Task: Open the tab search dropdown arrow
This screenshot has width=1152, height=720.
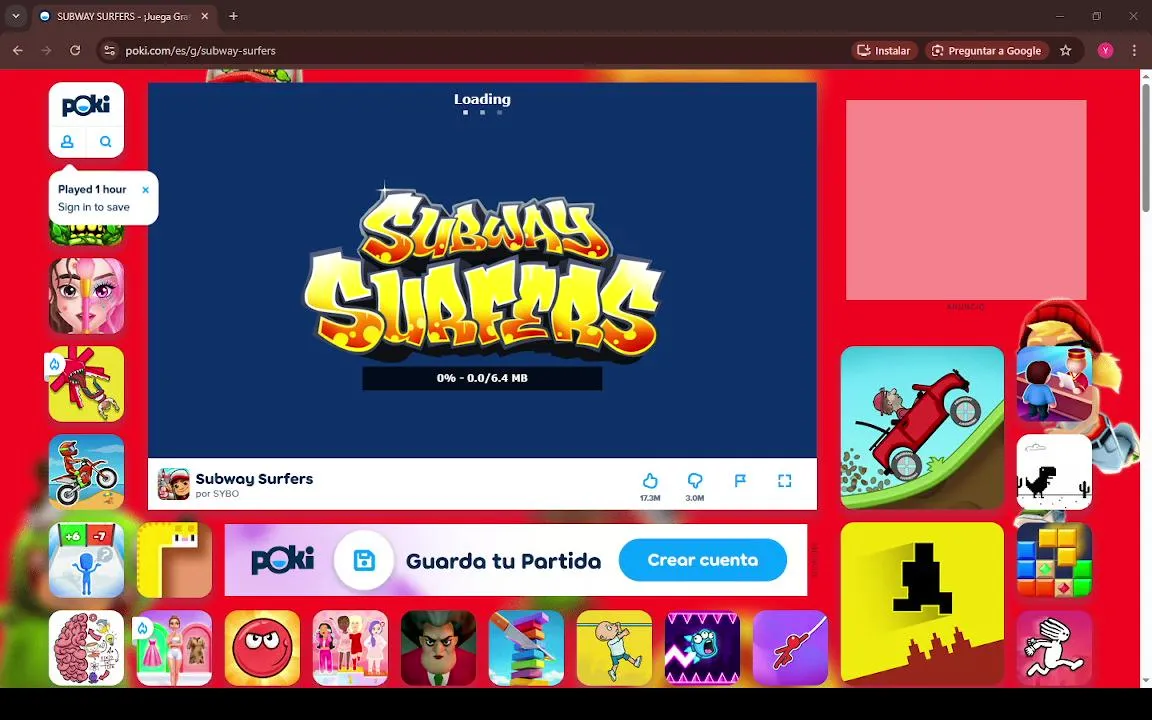Action: [x=15, y=16]
